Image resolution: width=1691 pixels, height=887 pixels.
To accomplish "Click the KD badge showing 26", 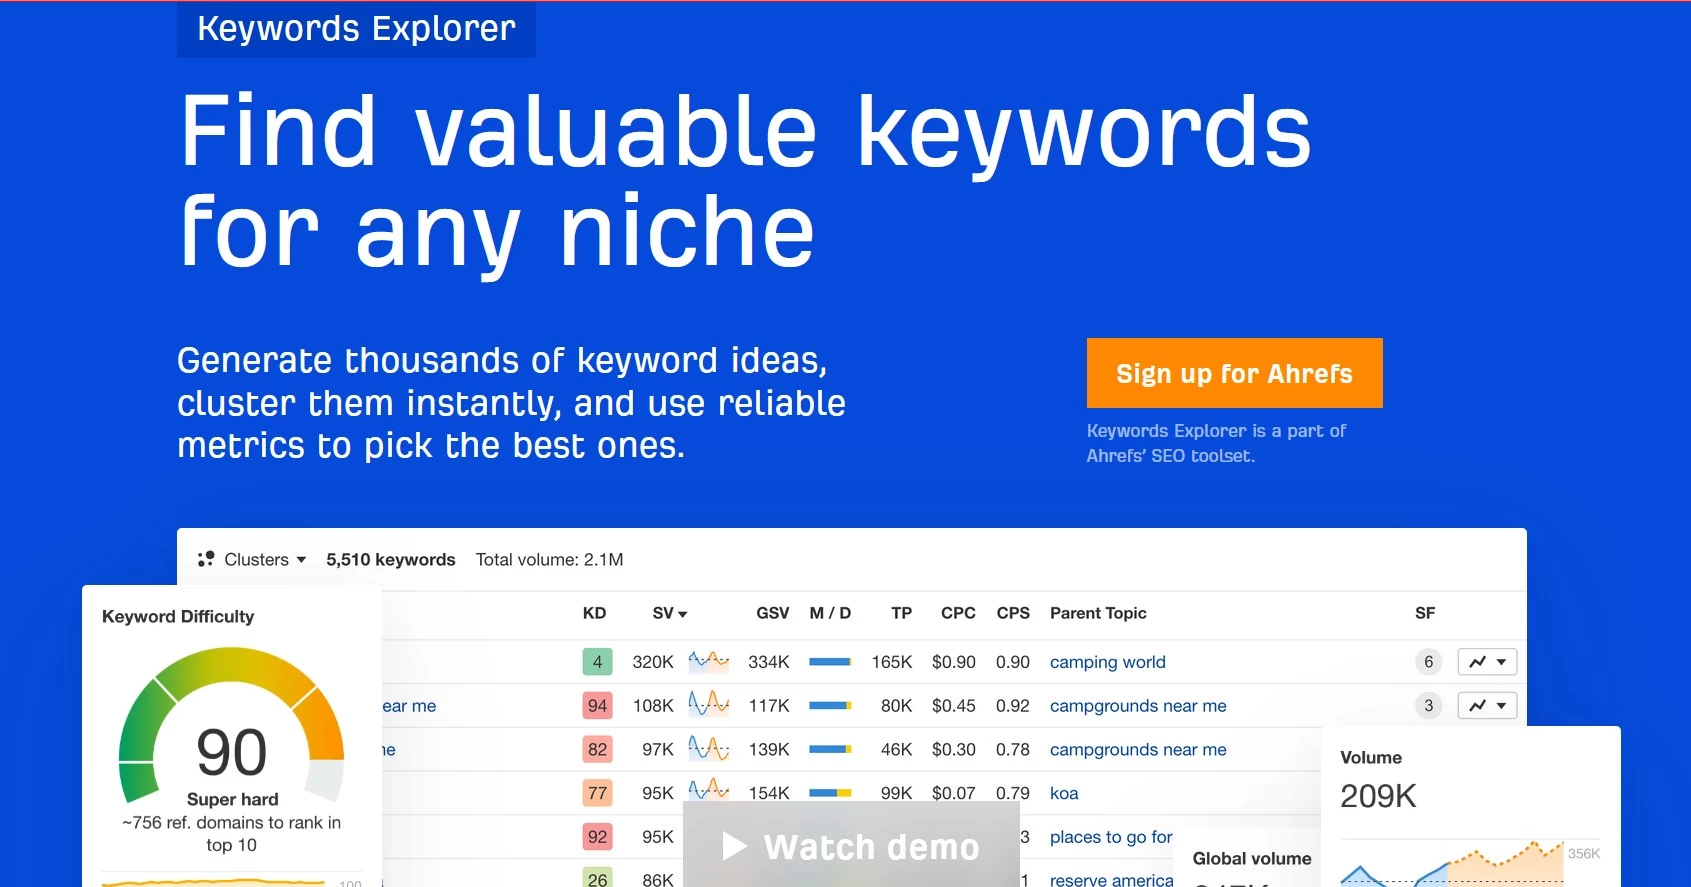I will [x=597, y=879].
